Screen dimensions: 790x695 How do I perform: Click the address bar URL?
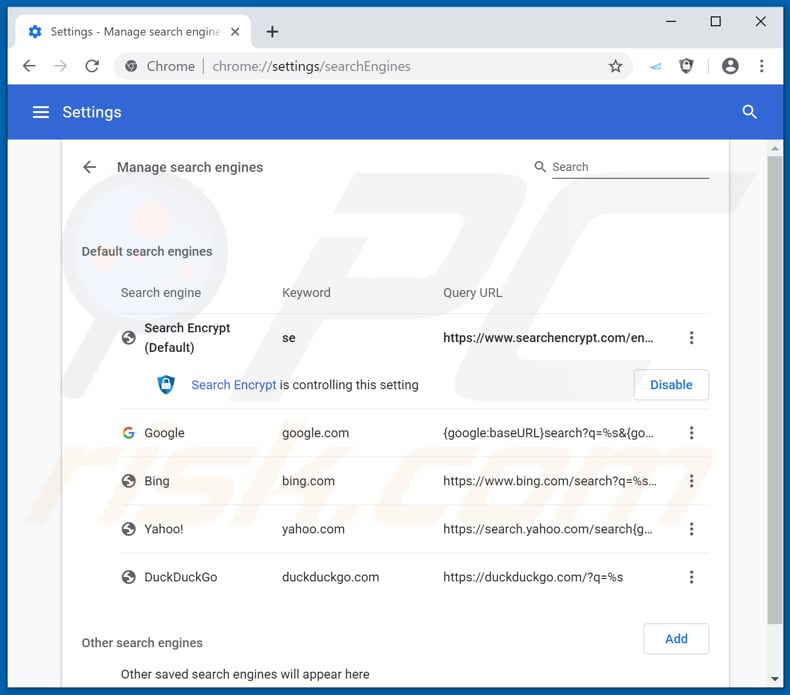[x=311, y=66]
